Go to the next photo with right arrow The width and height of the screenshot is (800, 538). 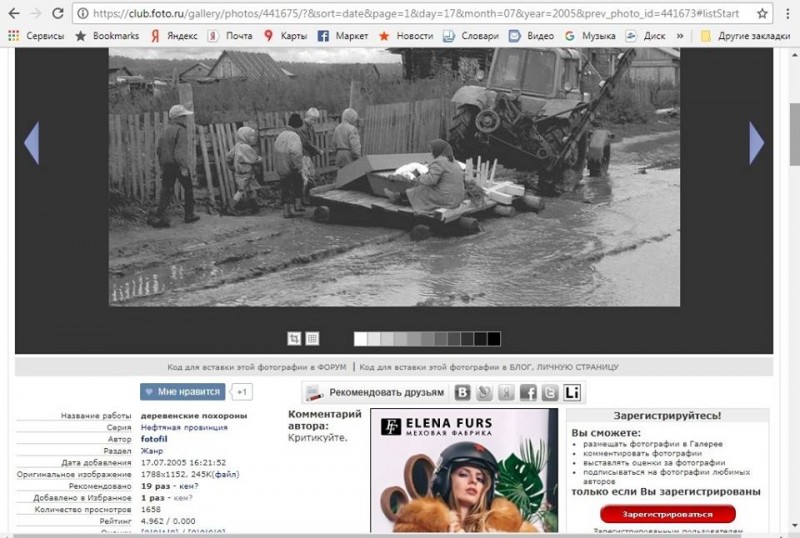tap(756, 143)
